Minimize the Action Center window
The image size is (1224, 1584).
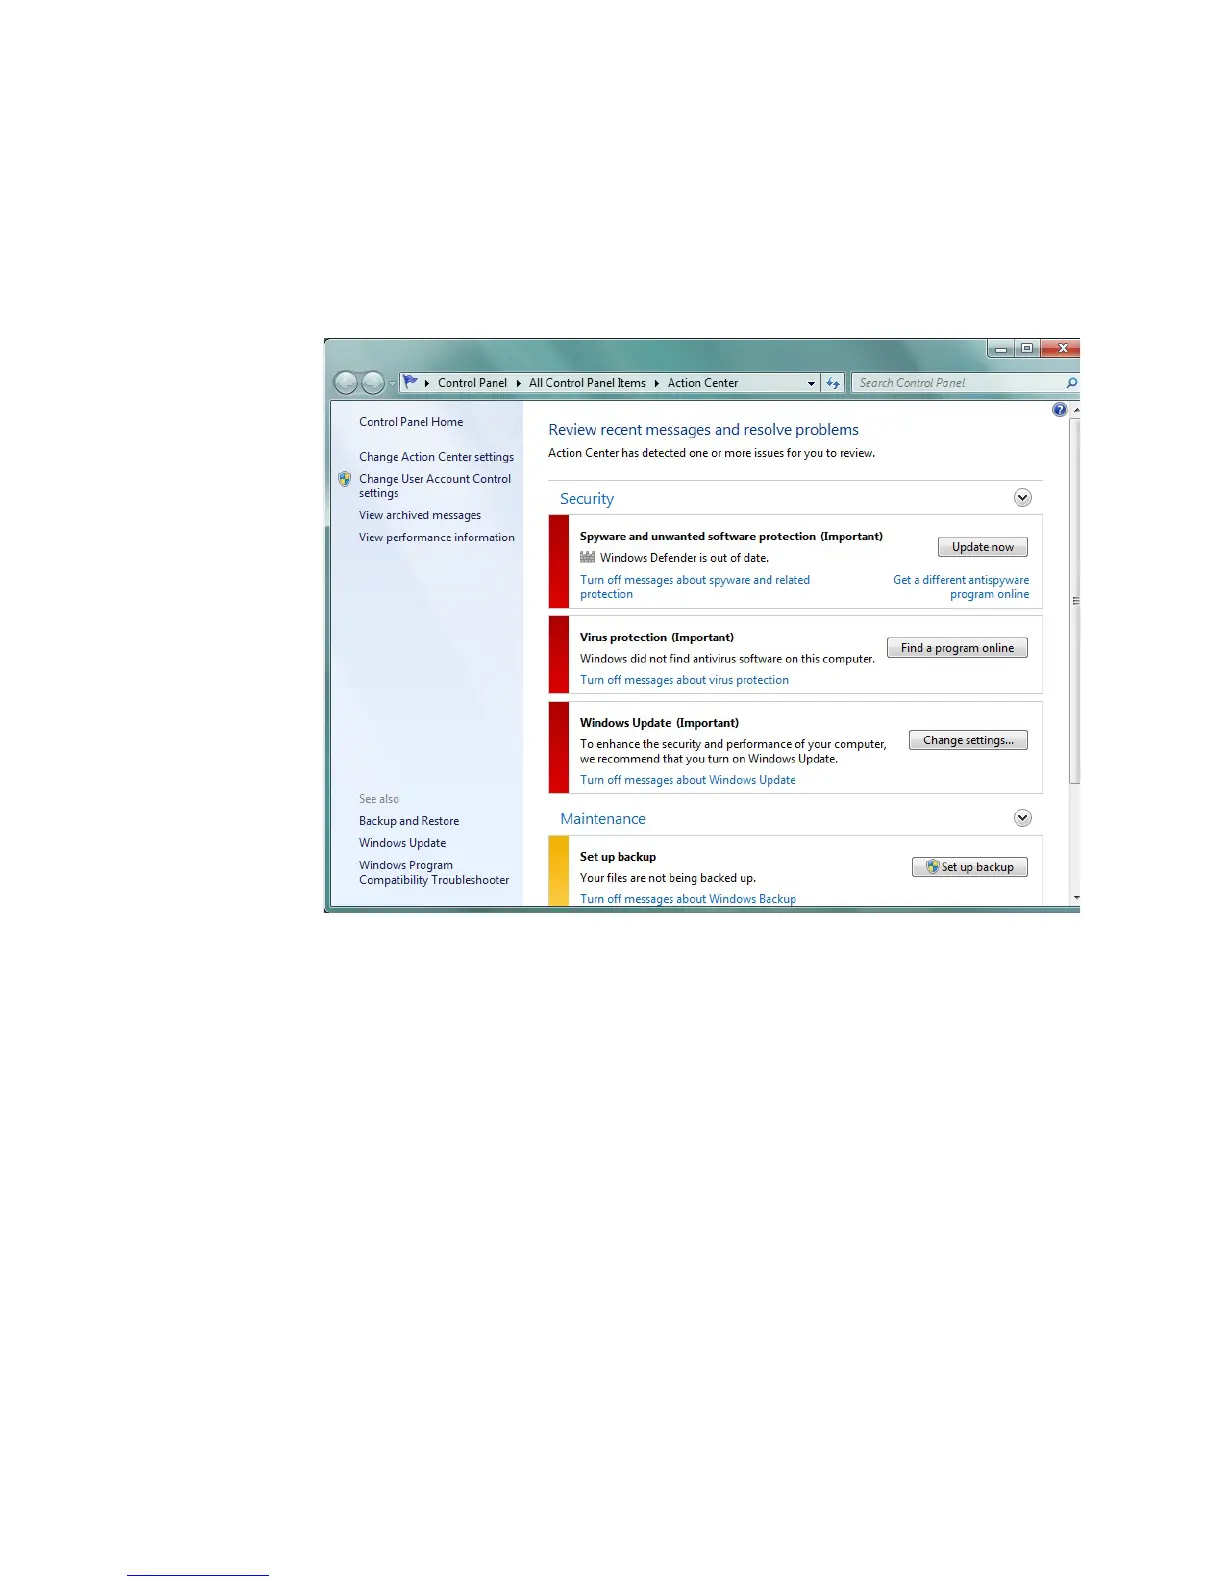[1001, 348]
